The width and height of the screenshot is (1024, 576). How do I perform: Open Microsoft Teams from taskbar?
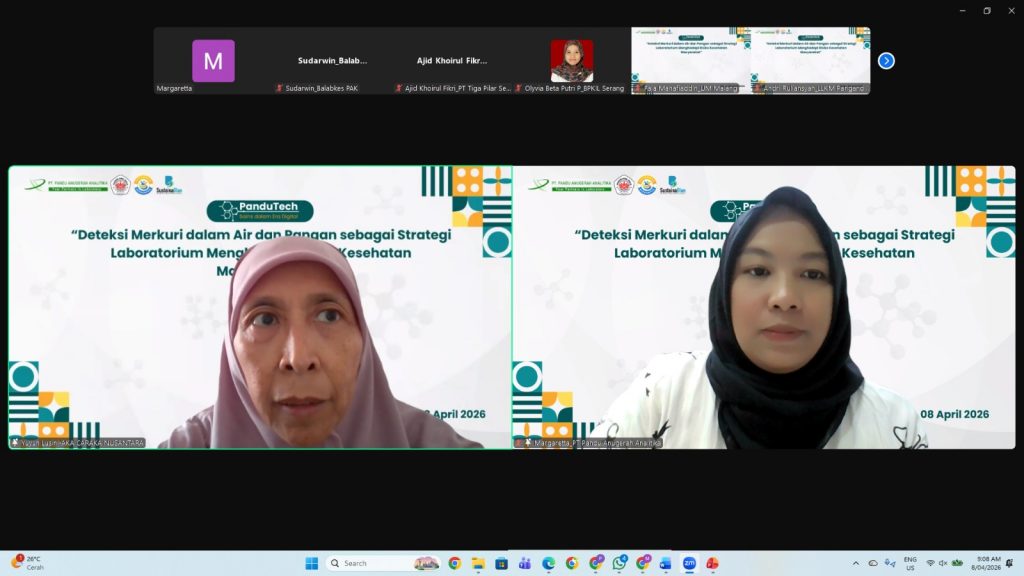point(525,563)
